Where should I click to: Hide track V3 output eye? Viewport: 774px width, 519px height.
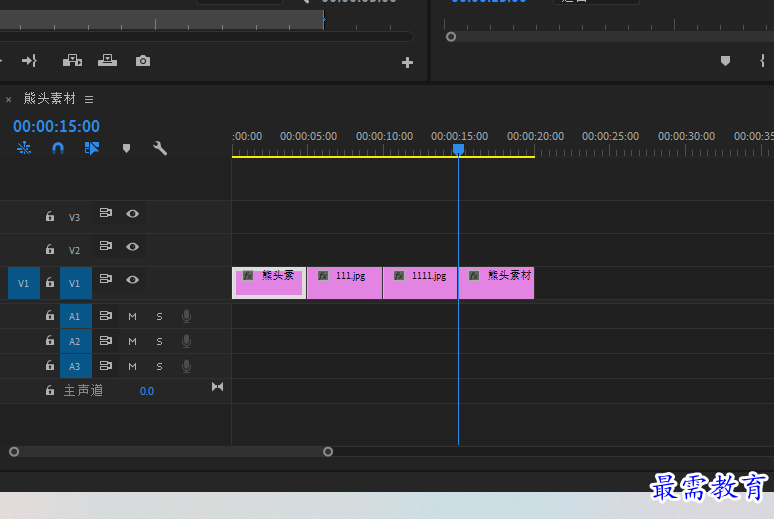132,214
